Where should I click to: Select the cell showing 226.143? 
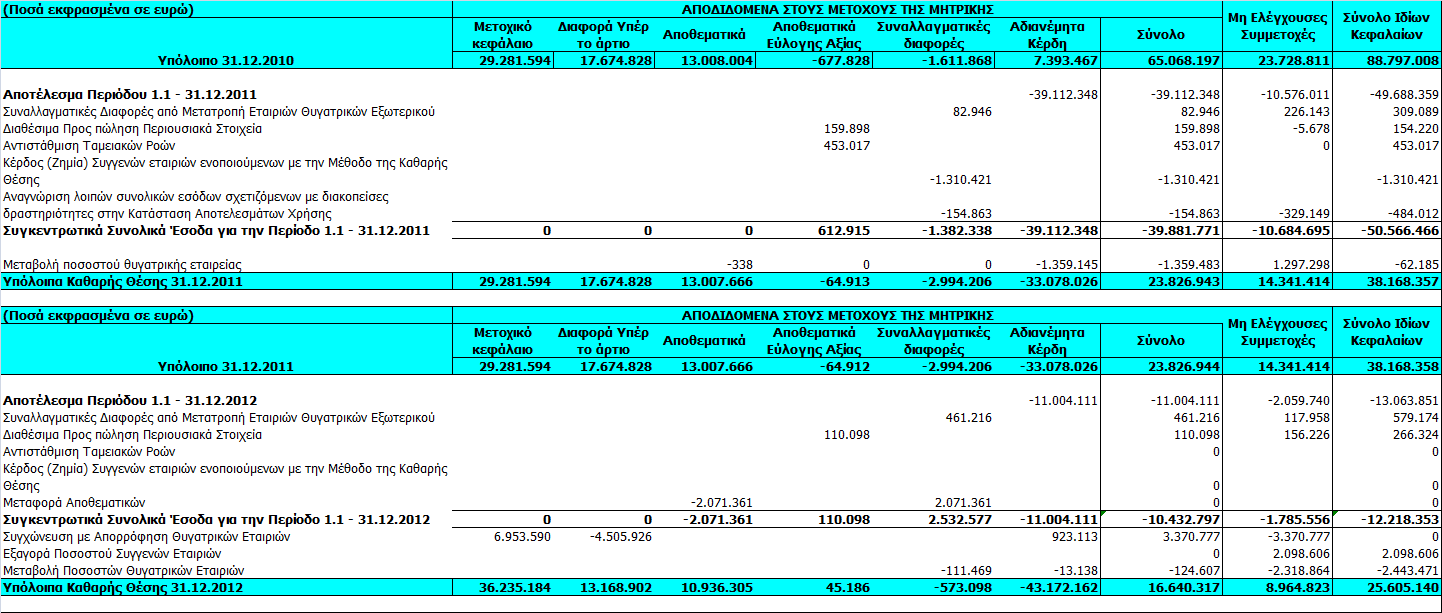pyautogui.click(x=1306, y=111)
